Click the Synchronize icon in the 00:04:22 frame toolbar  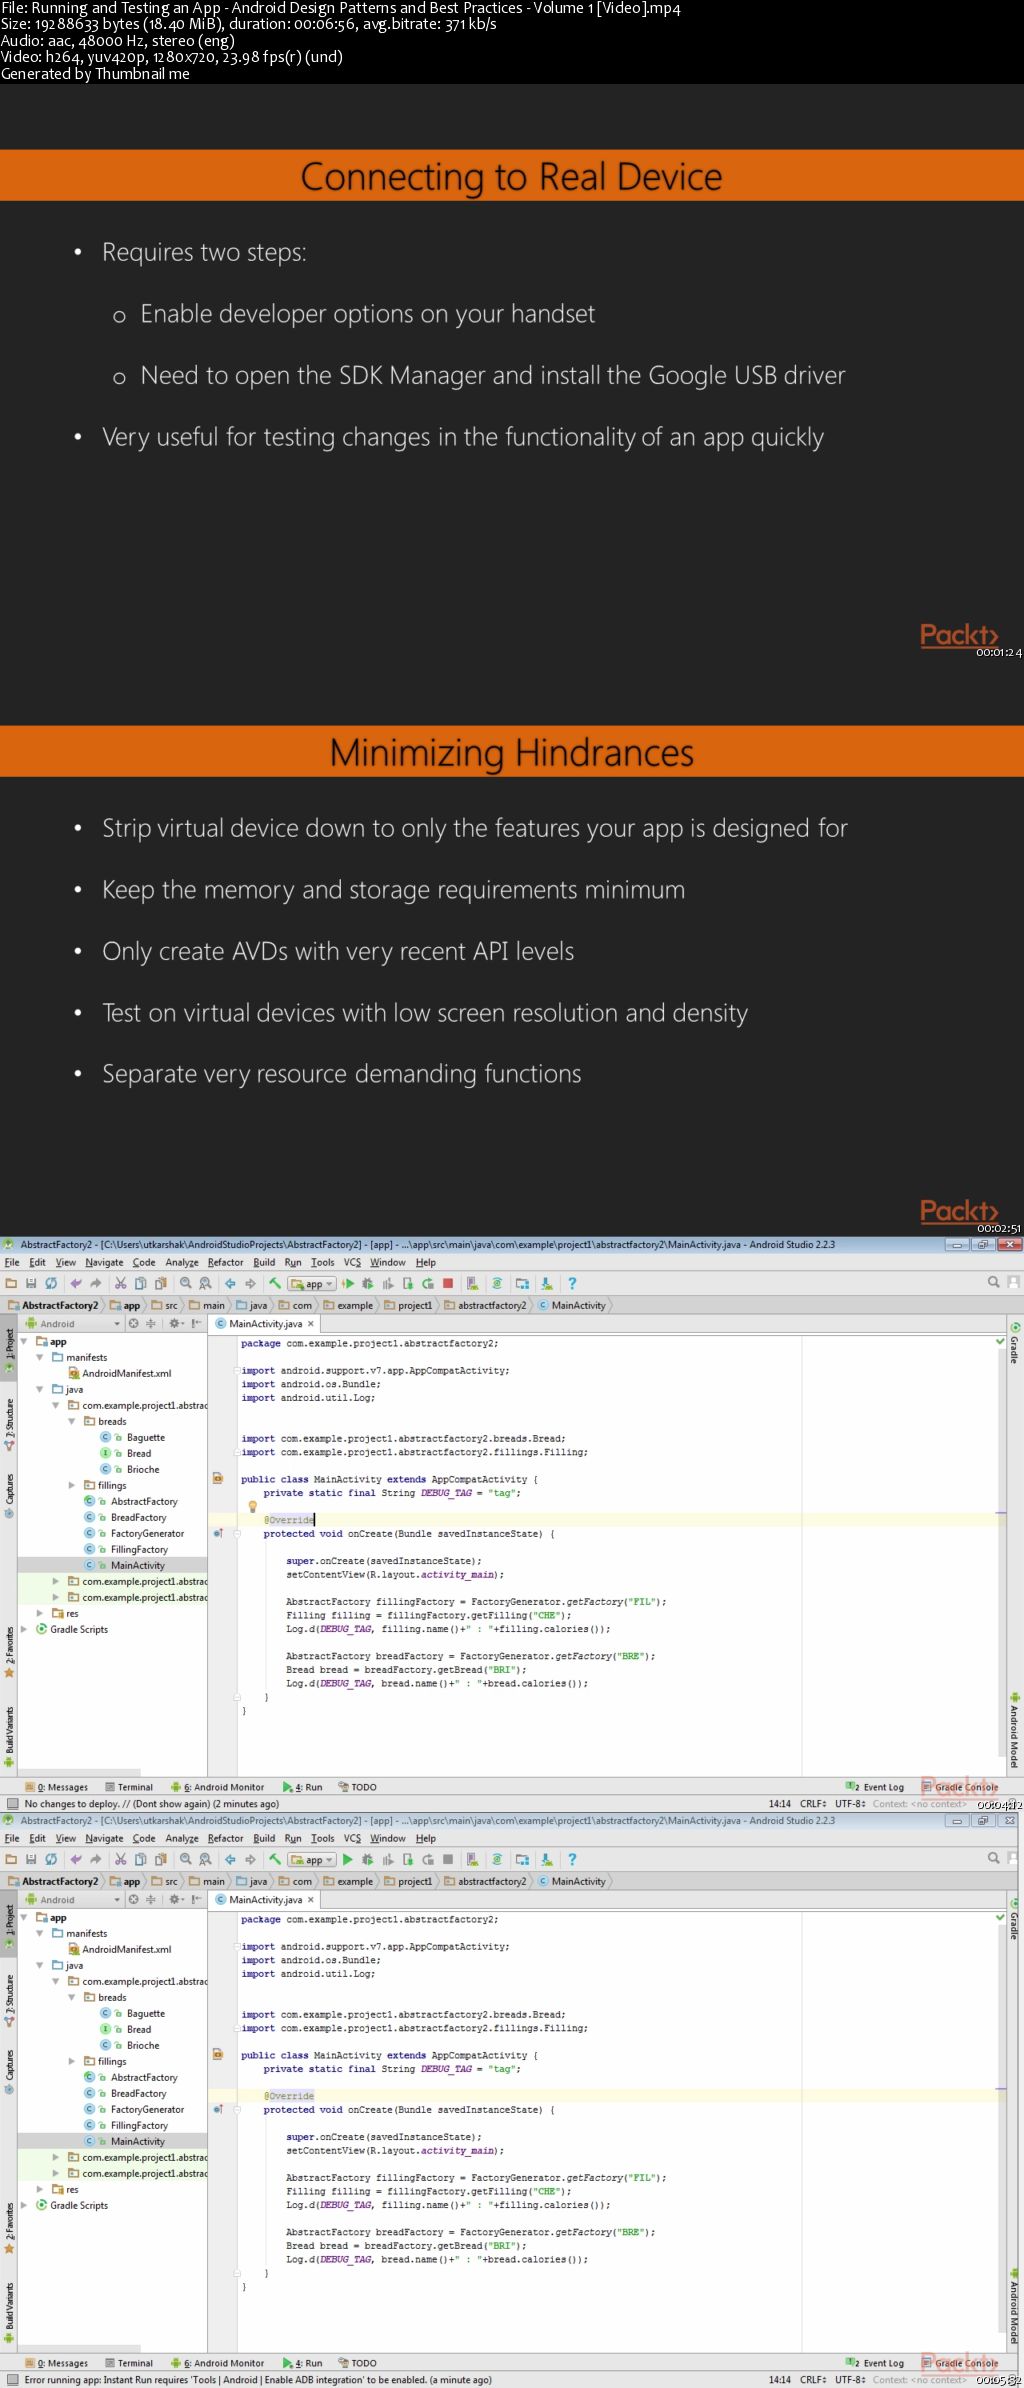point(51,1283)
